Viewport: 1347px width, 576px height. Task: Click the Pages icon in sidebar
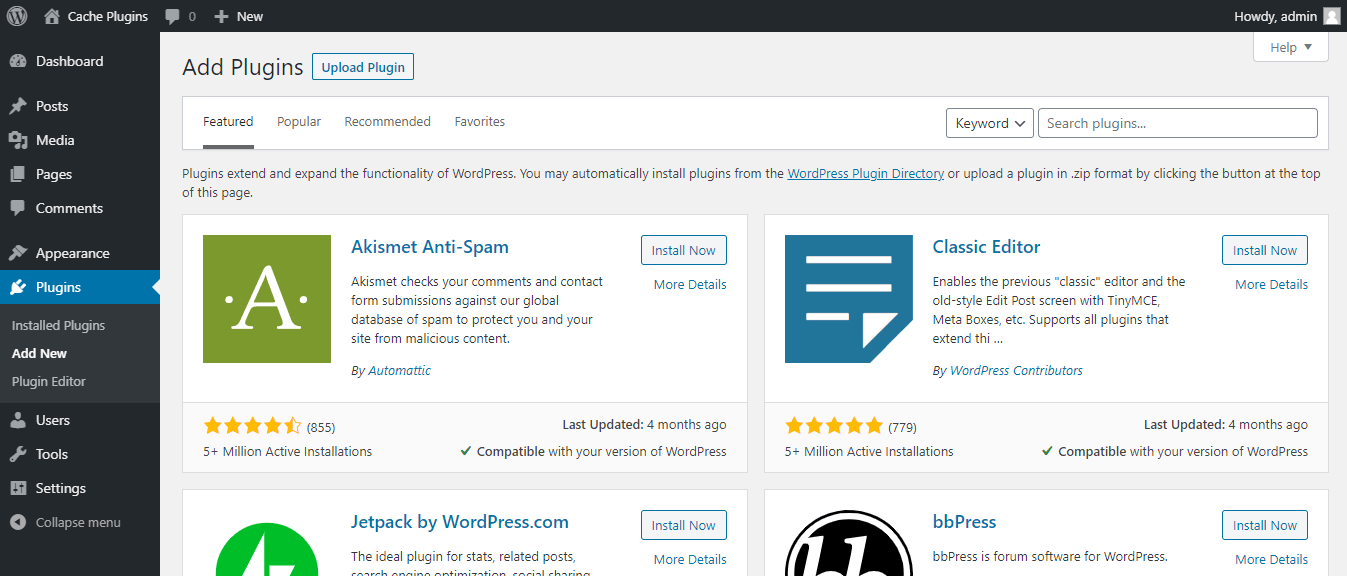tap(18, 174)
